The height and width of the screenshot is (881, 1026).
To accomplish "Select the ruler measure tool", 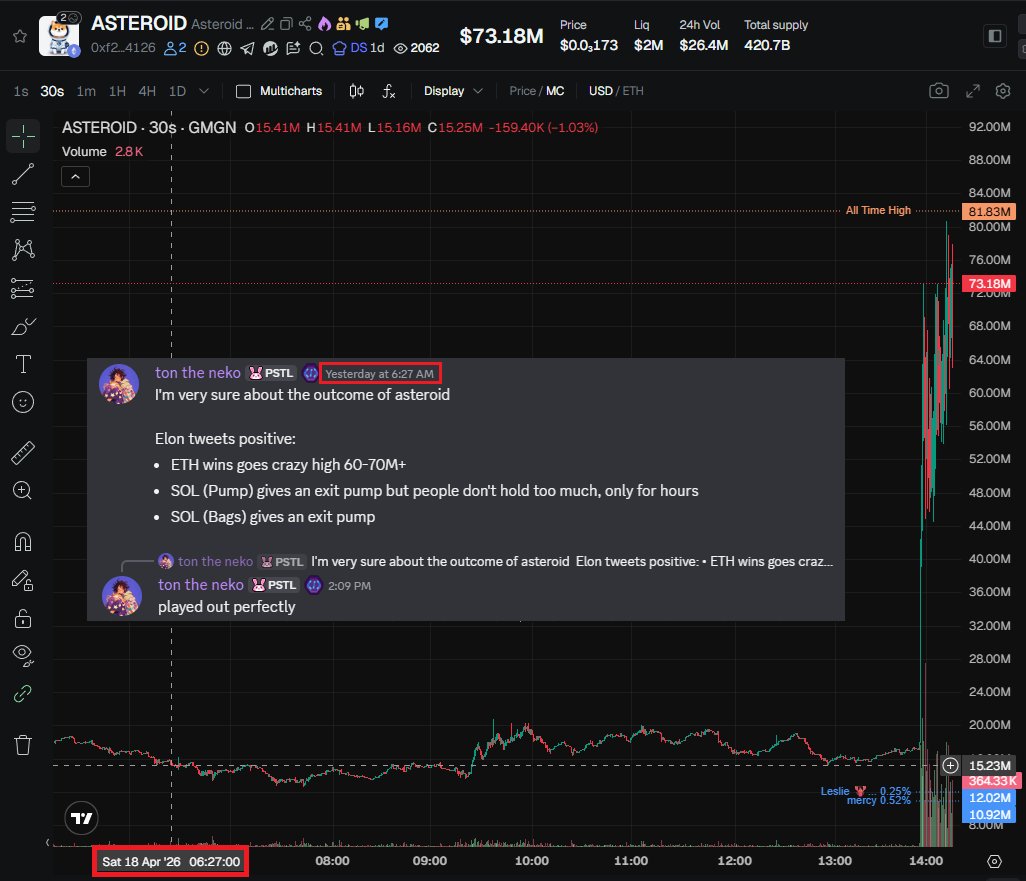I will [24, 453].
